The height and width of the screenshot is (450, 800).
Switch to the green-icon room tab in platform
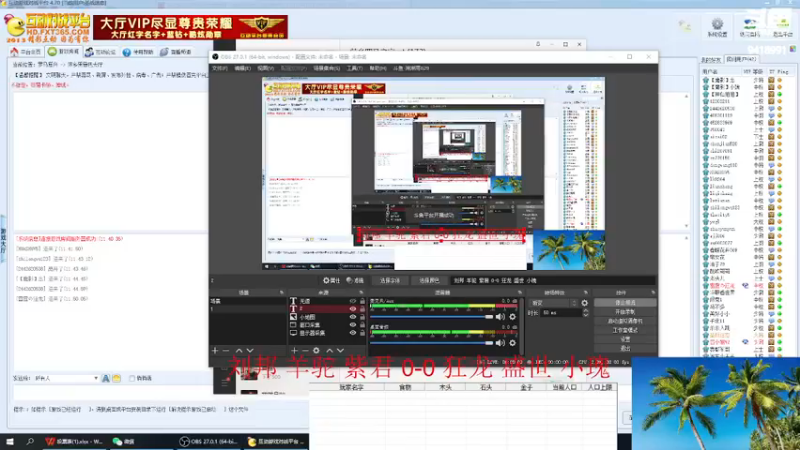click(x=64, y=52)
